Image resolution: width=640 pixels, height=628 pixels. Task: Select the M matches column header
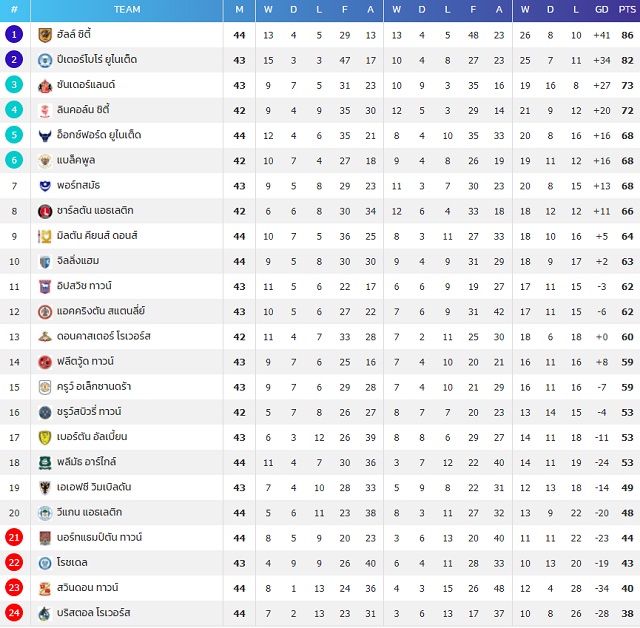click(239, 9)
